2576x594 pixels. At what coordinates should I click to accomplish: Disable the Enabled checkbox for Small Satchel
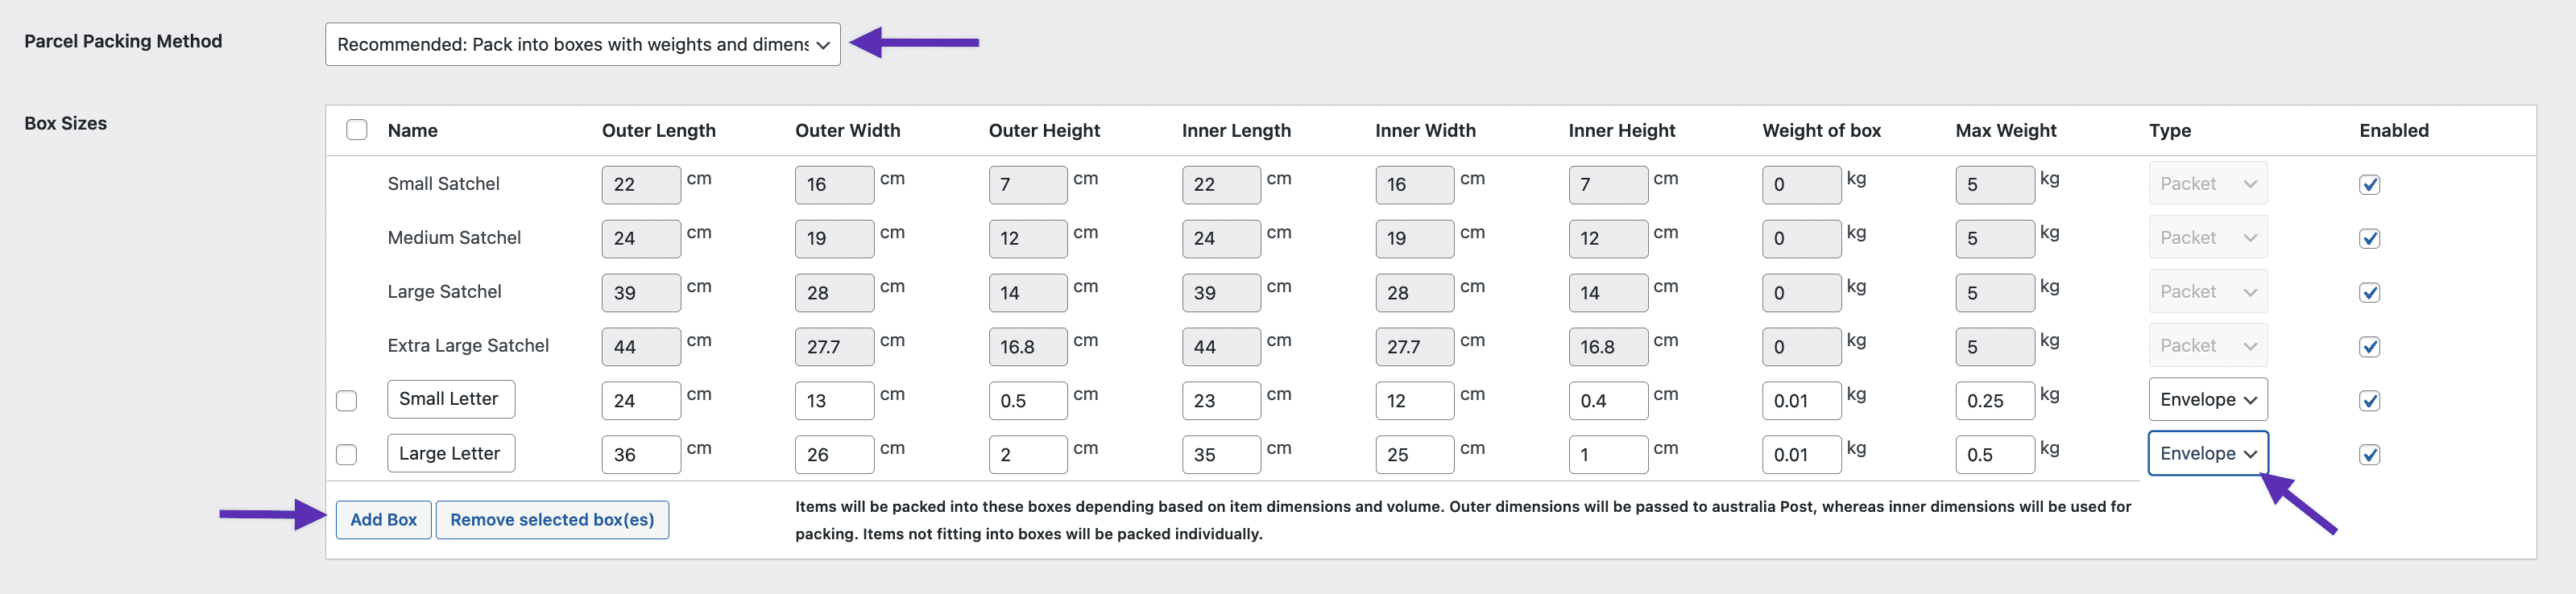[2369, 184]
